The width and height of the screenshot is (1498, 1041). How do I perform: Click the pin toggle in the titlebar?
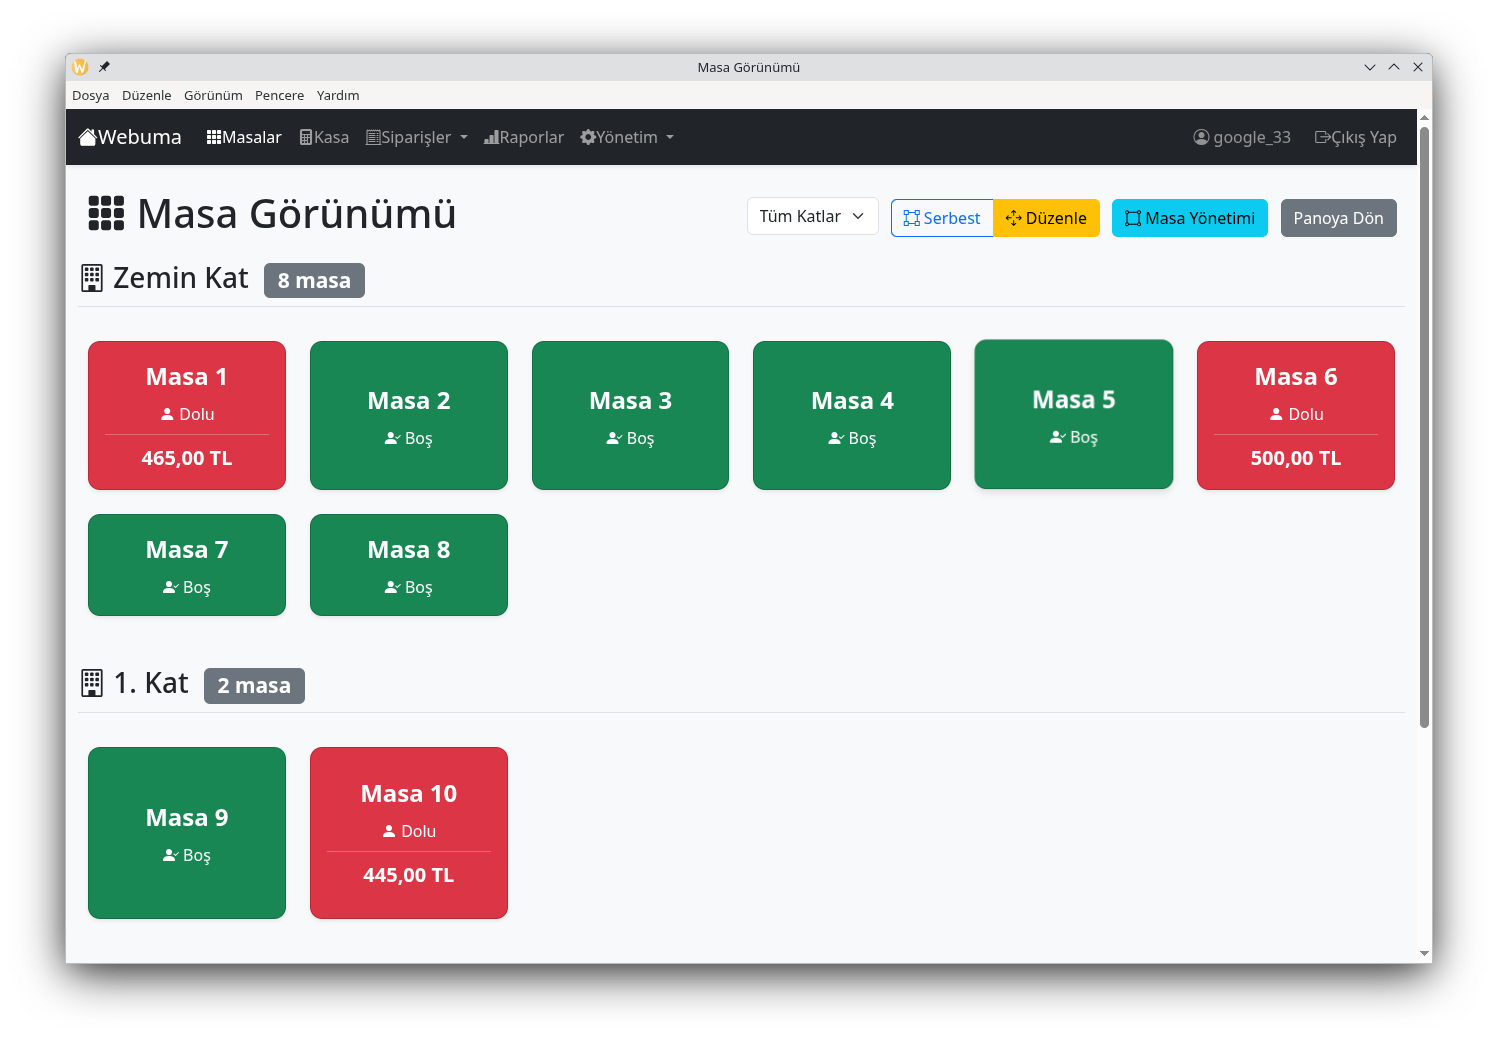[104, 66]
